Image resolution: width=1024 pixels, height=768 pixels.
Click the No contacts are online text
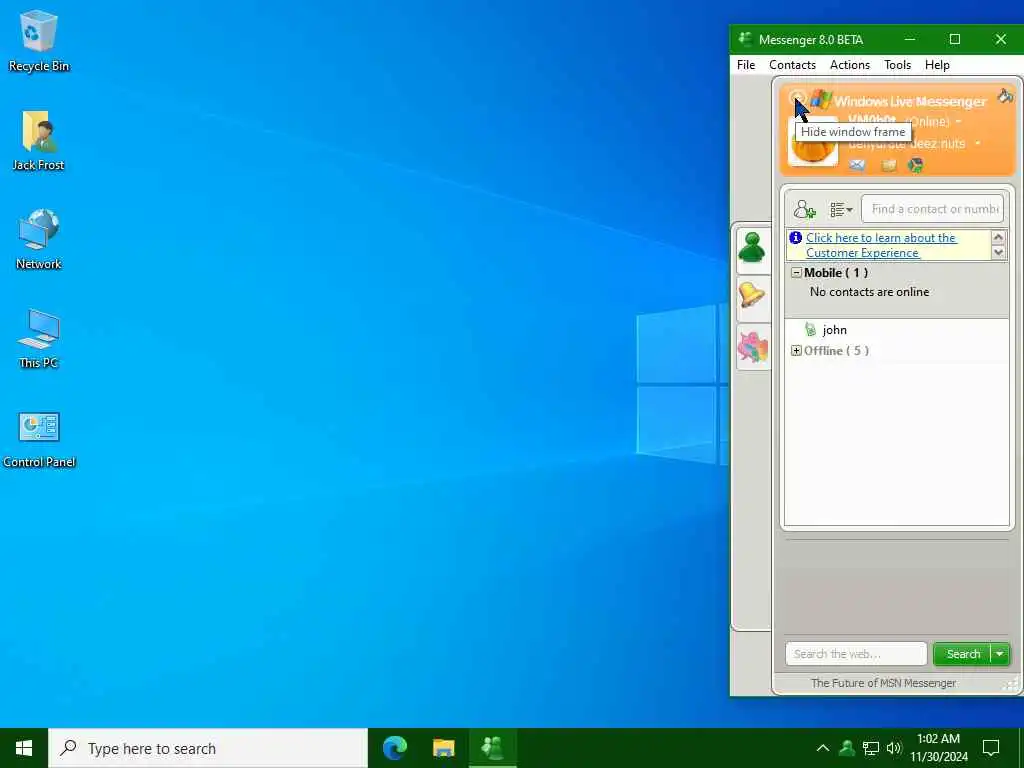pyautogui.click(x=869, y=292)
